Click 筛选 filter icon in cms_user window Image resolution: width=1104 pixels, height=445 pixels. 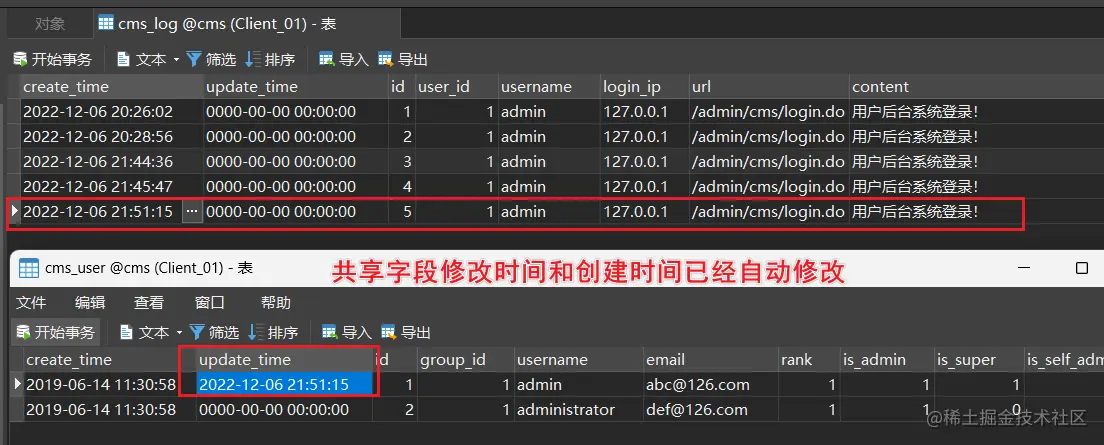(197, 332)
